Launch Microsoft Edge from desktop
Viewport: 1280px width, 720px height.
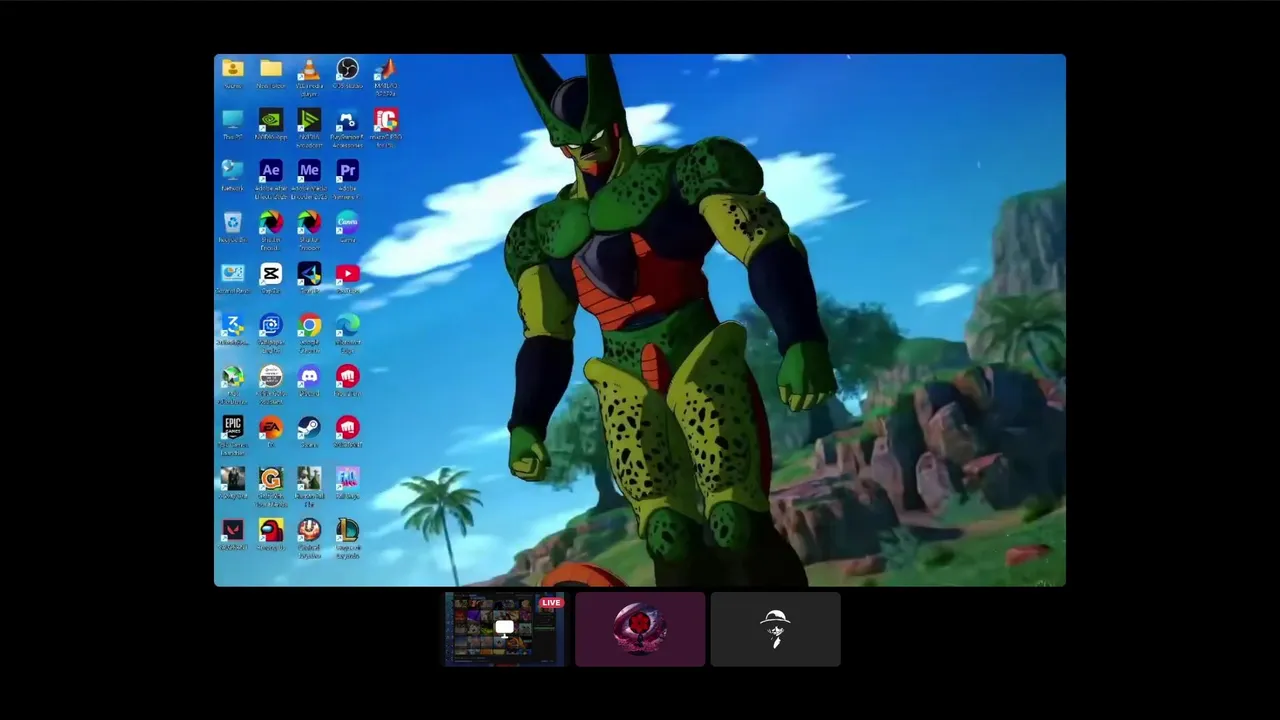point(347,332)
